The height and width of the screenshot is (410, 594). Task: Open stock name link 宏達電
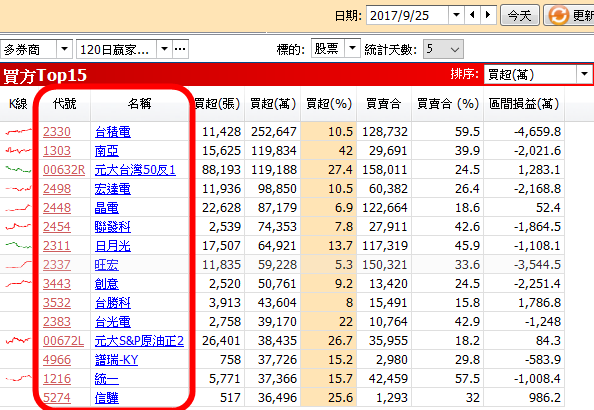(113, 189)
